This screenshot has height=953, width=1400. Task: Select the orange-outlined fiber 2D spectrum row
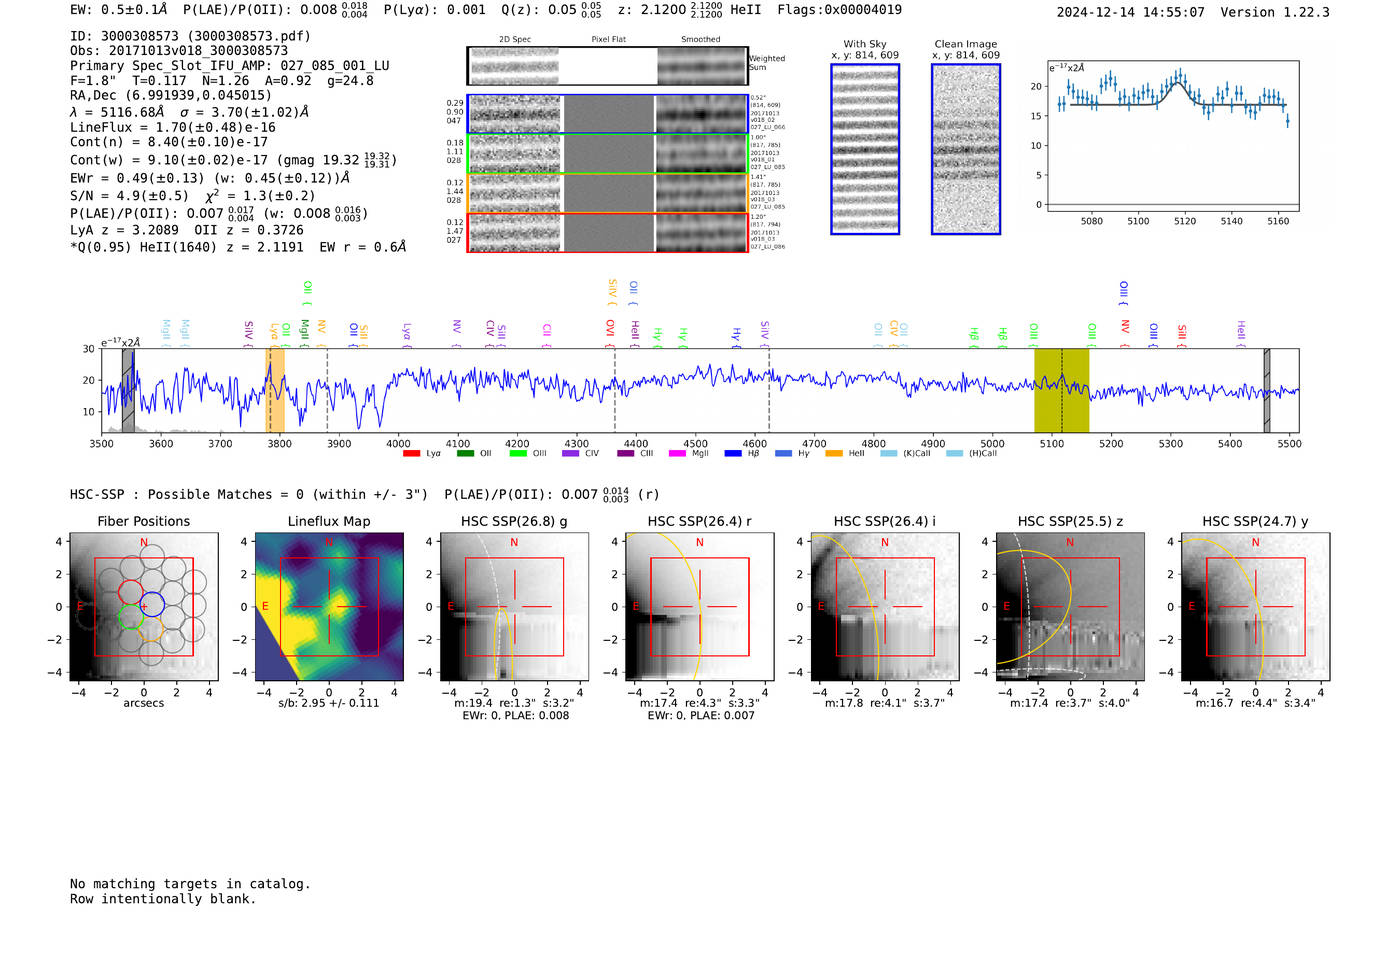tap(608, 193)
